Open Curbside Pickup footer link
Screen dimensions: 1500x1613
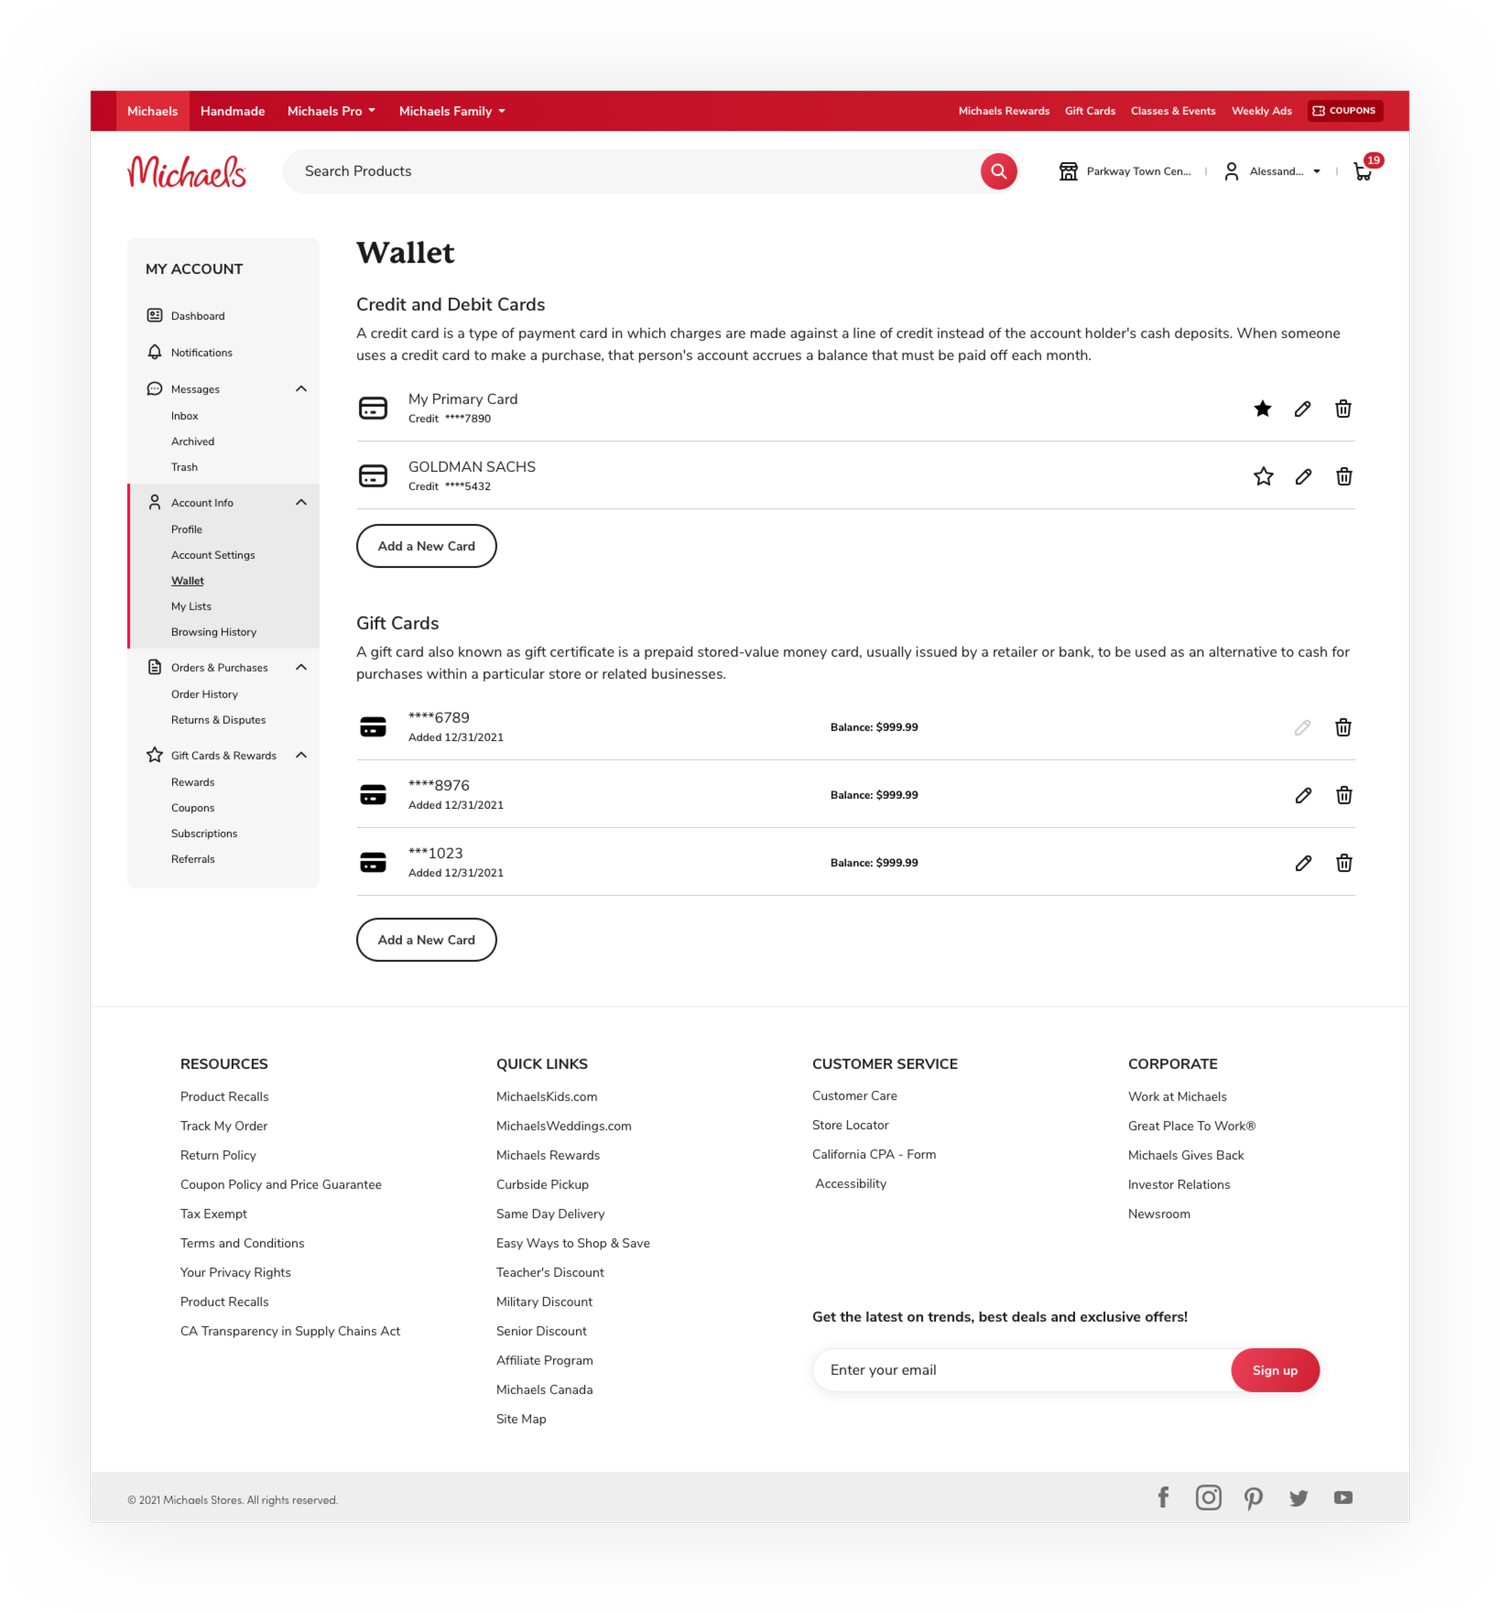click(x=542, y=1184)
